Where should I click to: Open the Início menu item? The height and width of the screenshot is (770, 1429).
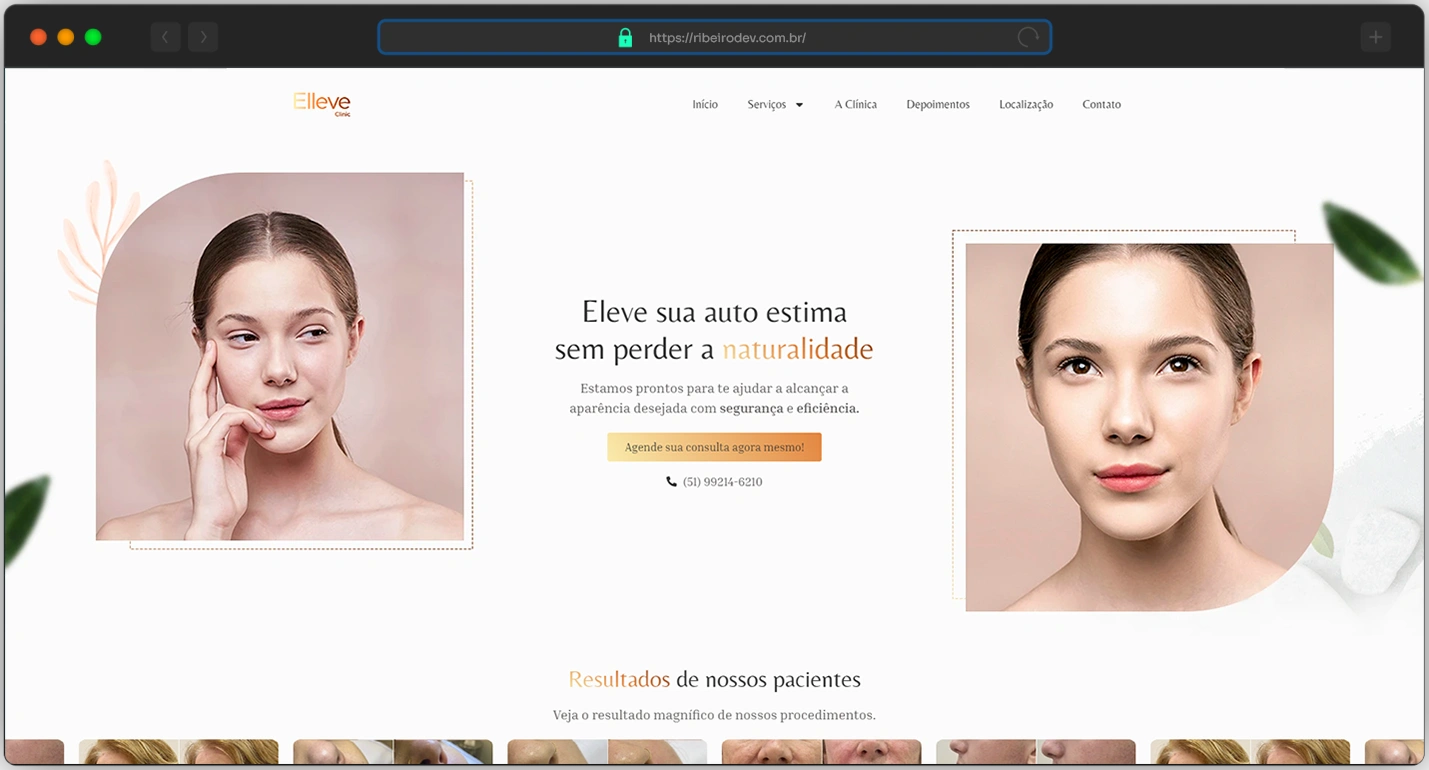tap(705, 104)
